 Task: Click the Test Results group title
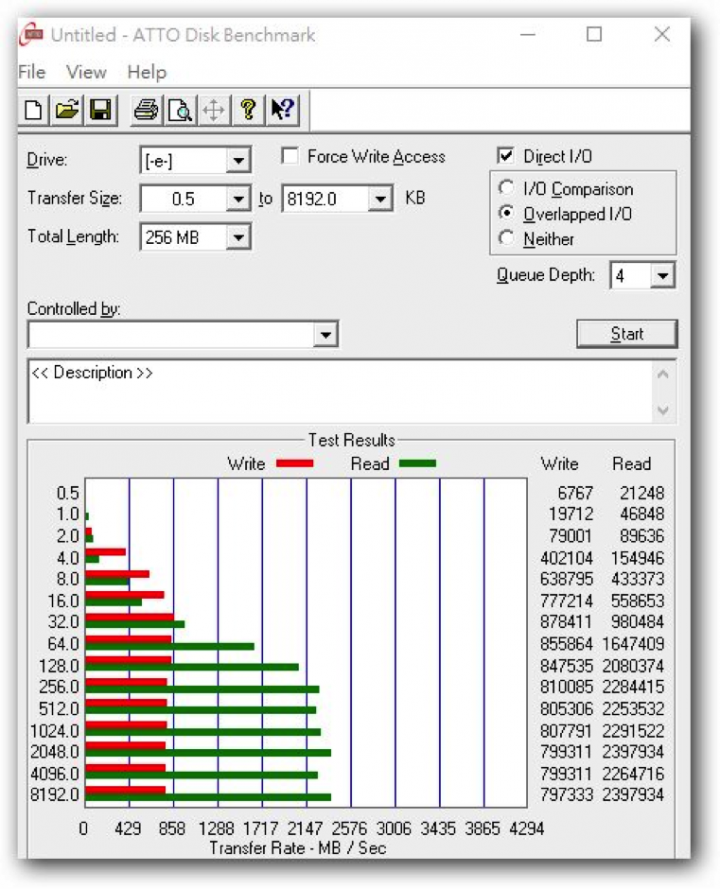351,440
